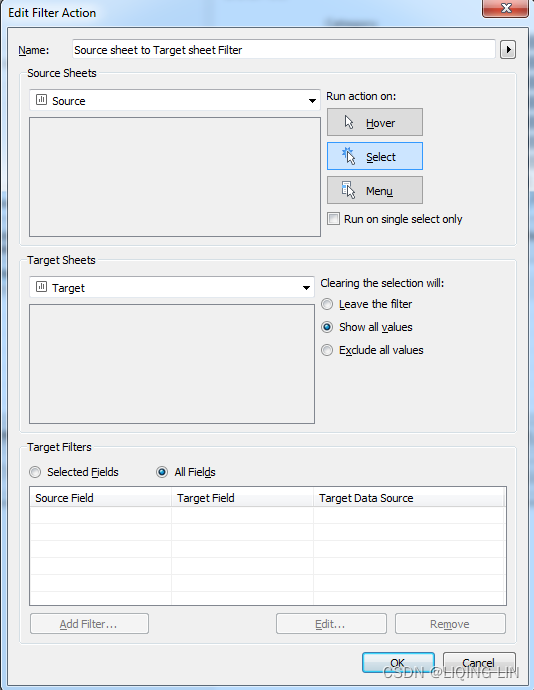Click the Edit button under filters table
Viewport: 534px width, 690px height.
click(331, 624)
